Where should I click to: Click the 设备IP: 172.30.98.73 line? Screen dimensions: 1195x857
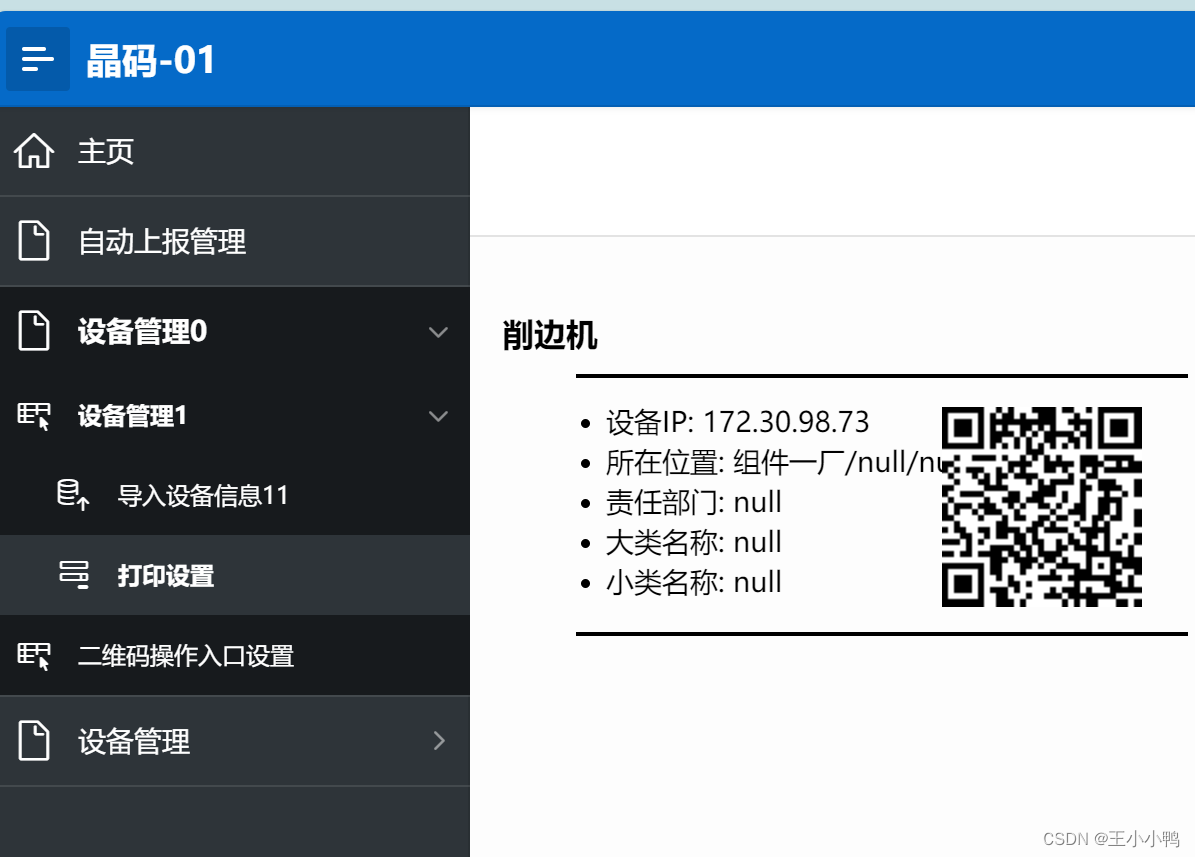tap(737, 422)
